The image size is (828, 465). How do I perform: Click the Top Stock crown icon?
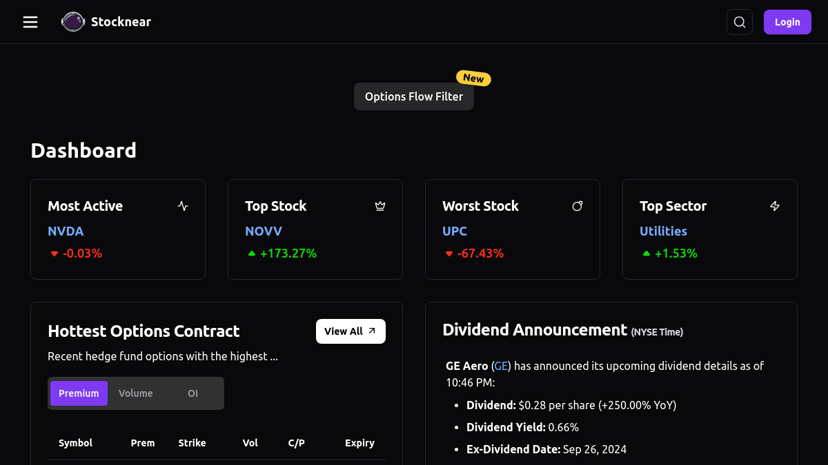[380, 206]
